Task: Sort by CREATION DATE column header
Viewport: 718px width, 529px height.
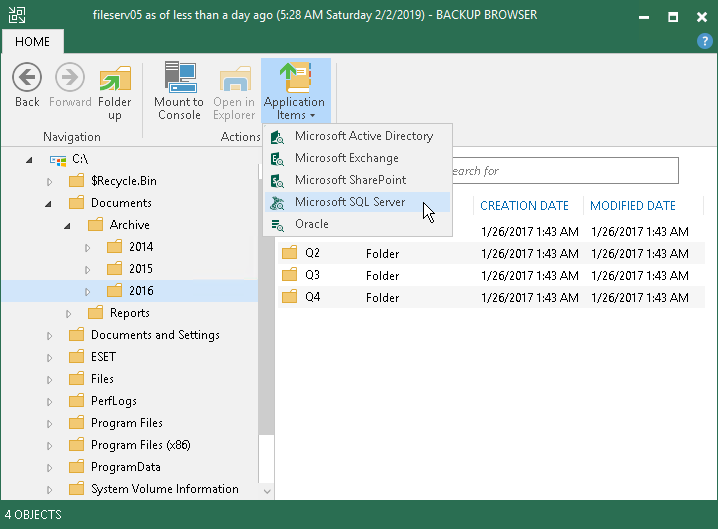Action: pyautogui.click(x=524, y=206)
